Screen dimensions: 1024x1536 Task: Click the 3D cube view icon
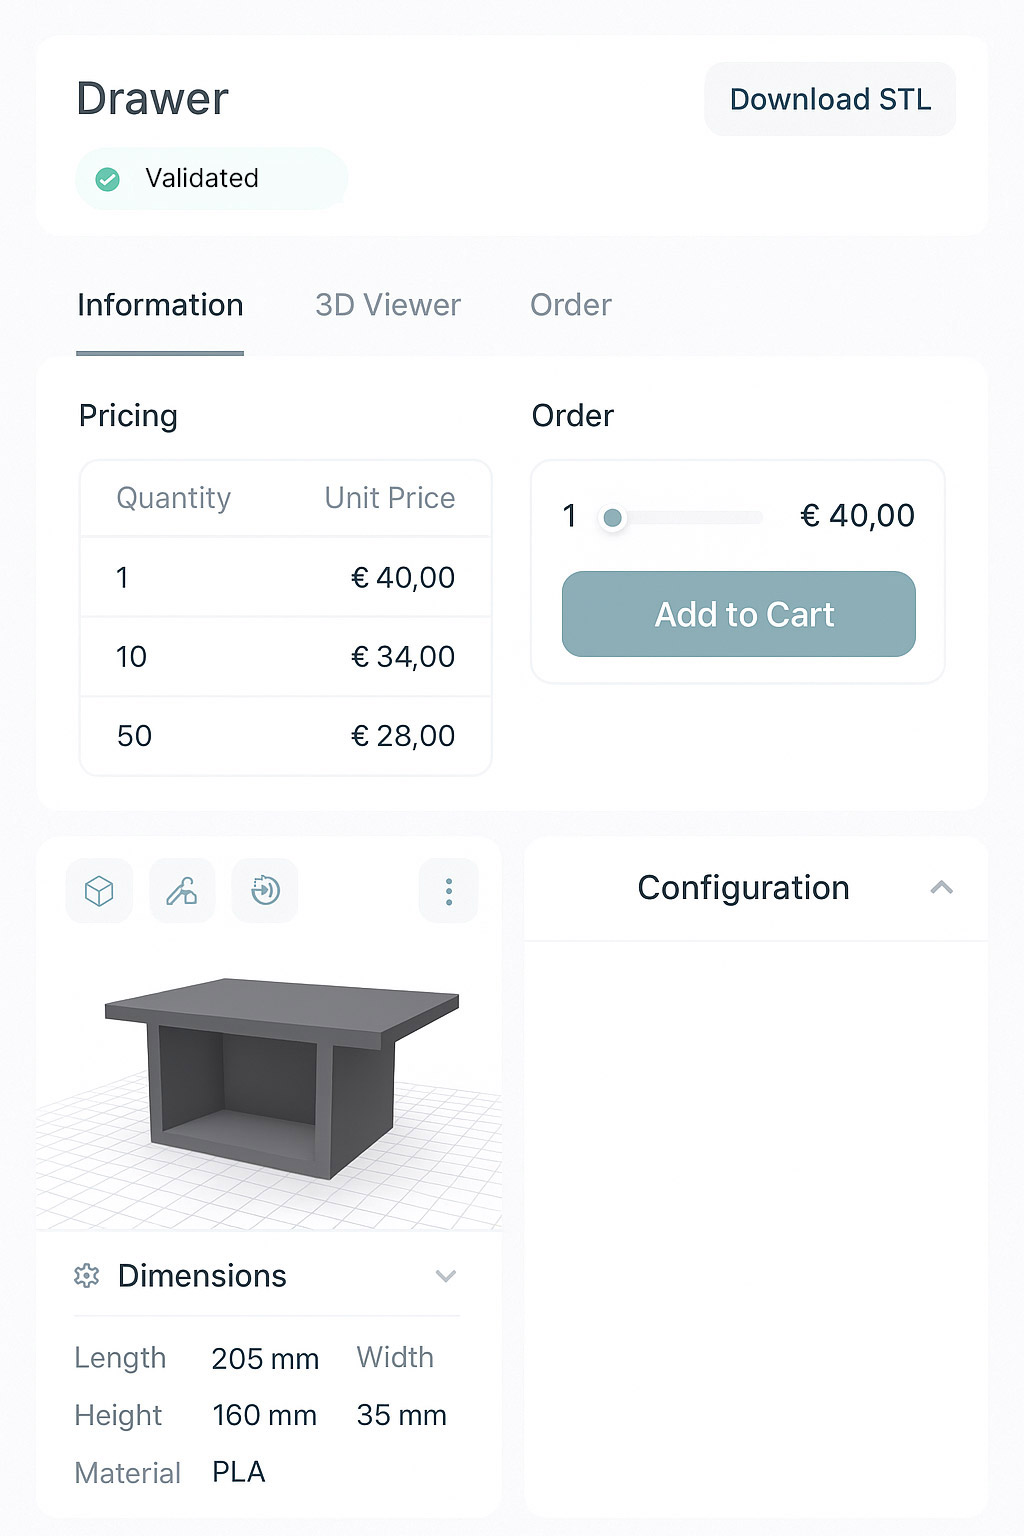(99, 890)
